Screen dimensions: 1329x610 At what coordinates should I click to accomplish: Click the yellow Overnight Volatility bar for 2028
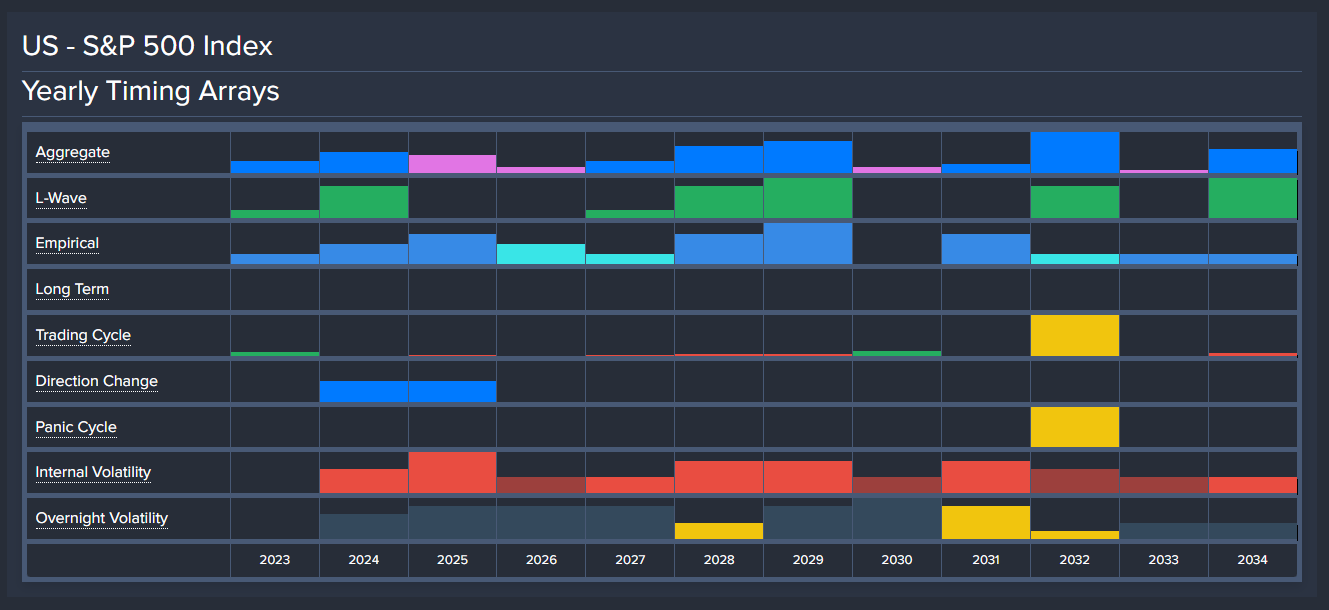coord(719,531)
